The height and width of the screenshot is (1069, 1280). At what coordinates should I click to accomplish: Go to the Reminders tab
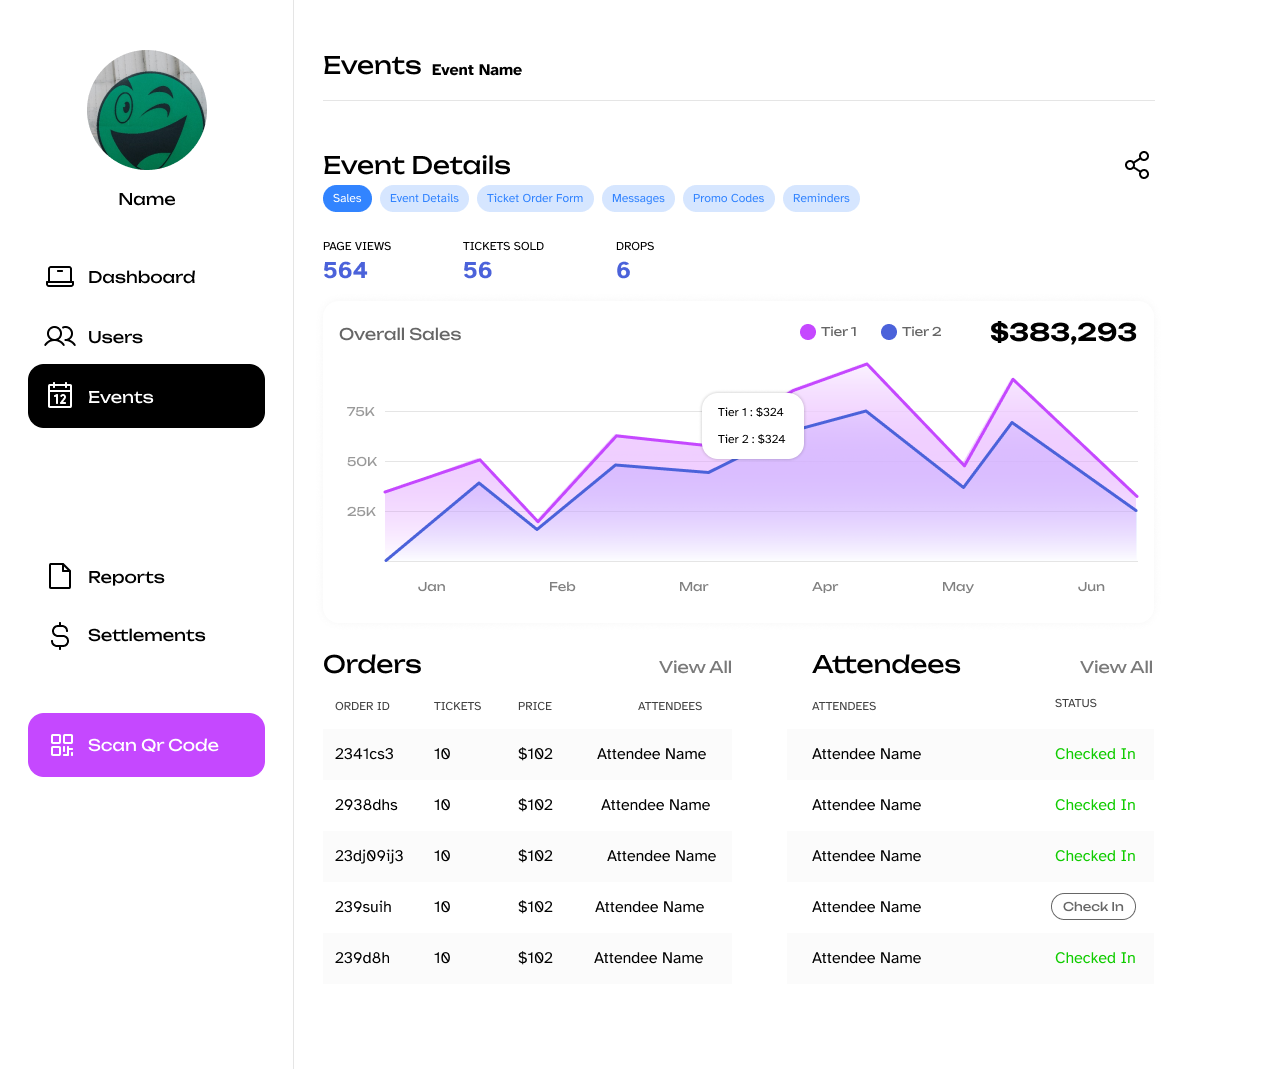pos(821,198)
